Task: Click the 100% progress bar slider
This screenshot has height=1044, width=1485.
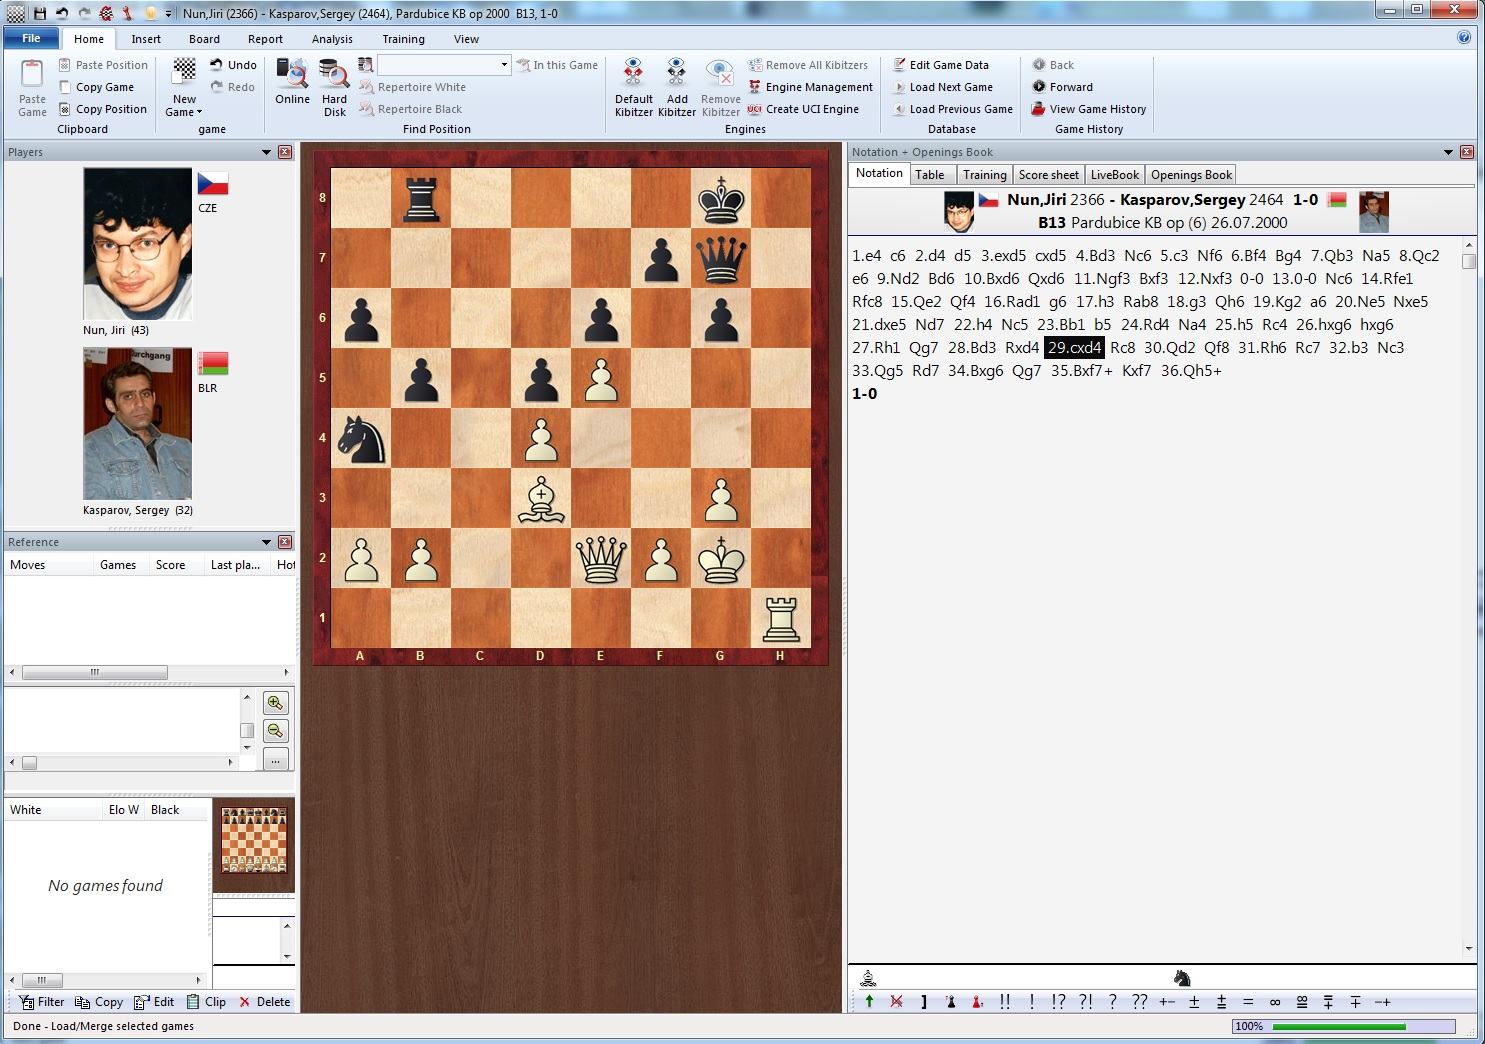Action: pyautogui.click(x=1338, y=1026)
